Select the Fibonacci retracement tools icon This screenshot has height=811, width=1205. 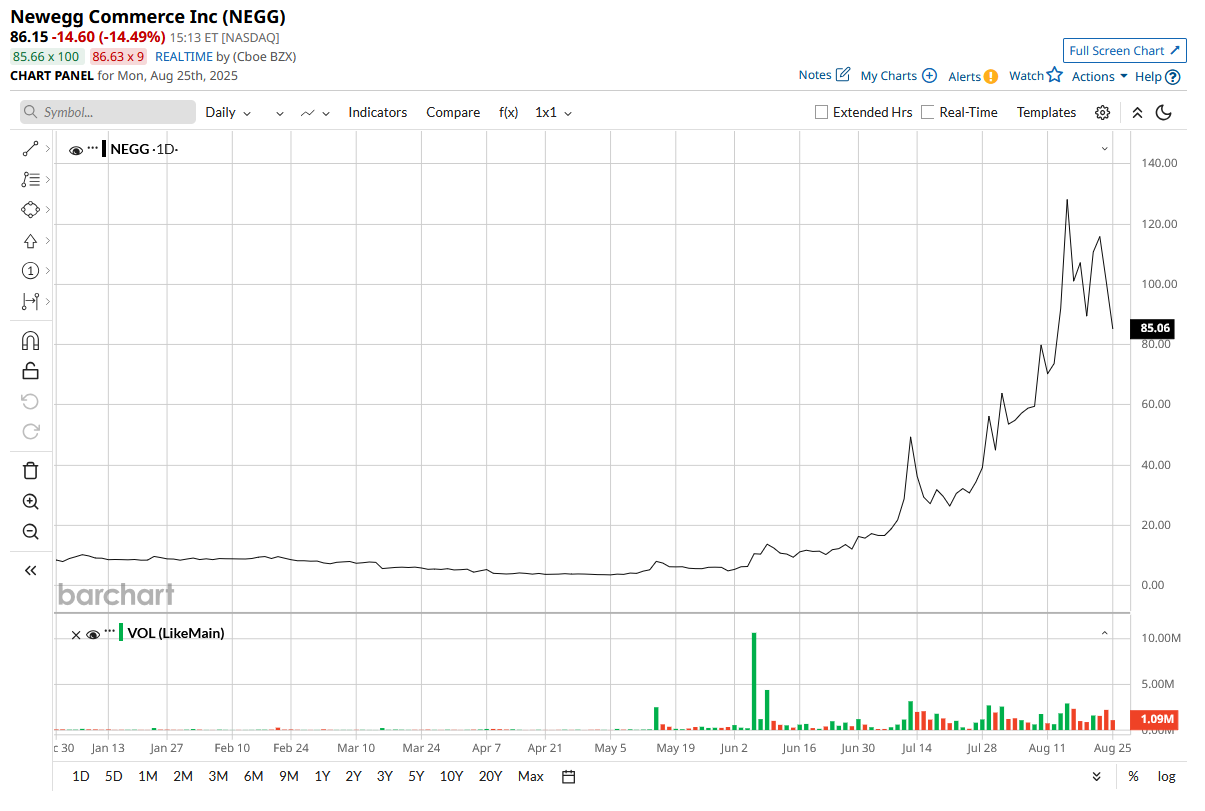30,179
